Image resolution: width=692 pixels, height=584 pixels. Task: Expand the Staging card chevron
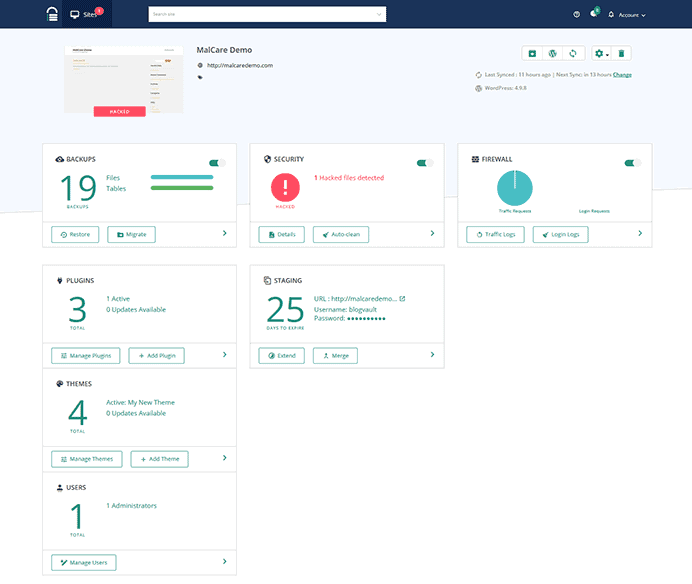pyautogui.click(x=432, y=354)
